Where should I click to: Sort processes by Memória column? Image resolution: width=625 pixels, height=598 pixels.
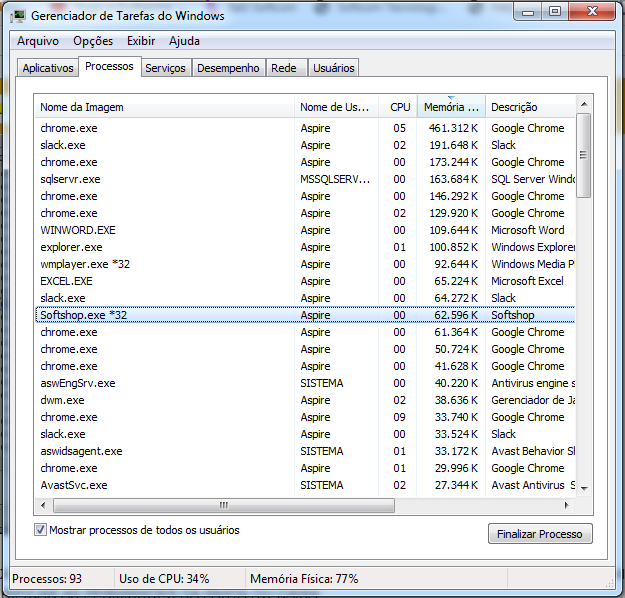pyautogui.click(x=450, y=107)
